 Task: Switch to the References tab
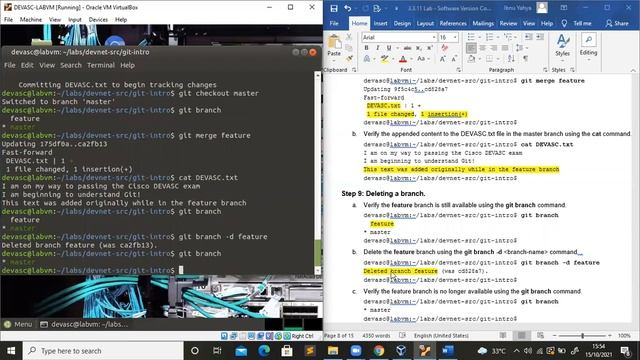453,23
